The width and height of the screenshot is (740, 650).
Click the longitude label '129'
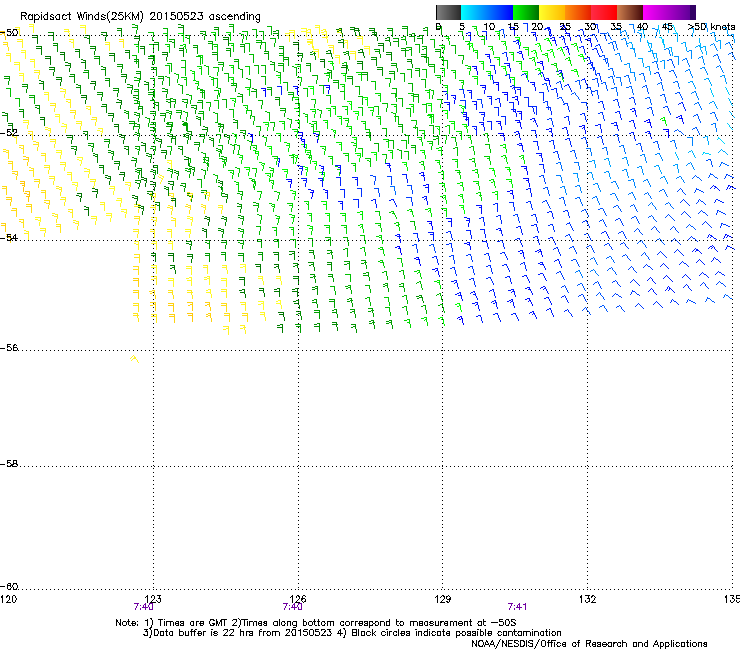[443, 599]
